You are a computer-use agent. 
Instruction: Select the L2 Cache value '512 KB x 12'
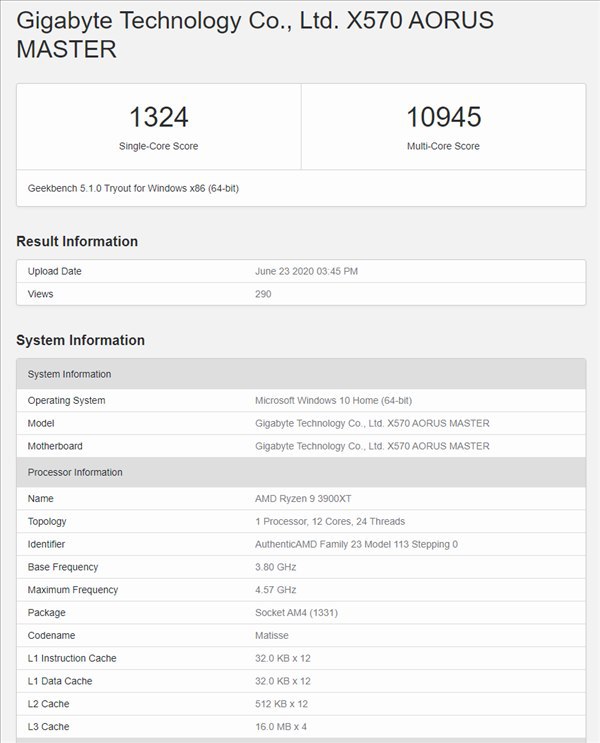pos(281,703)
